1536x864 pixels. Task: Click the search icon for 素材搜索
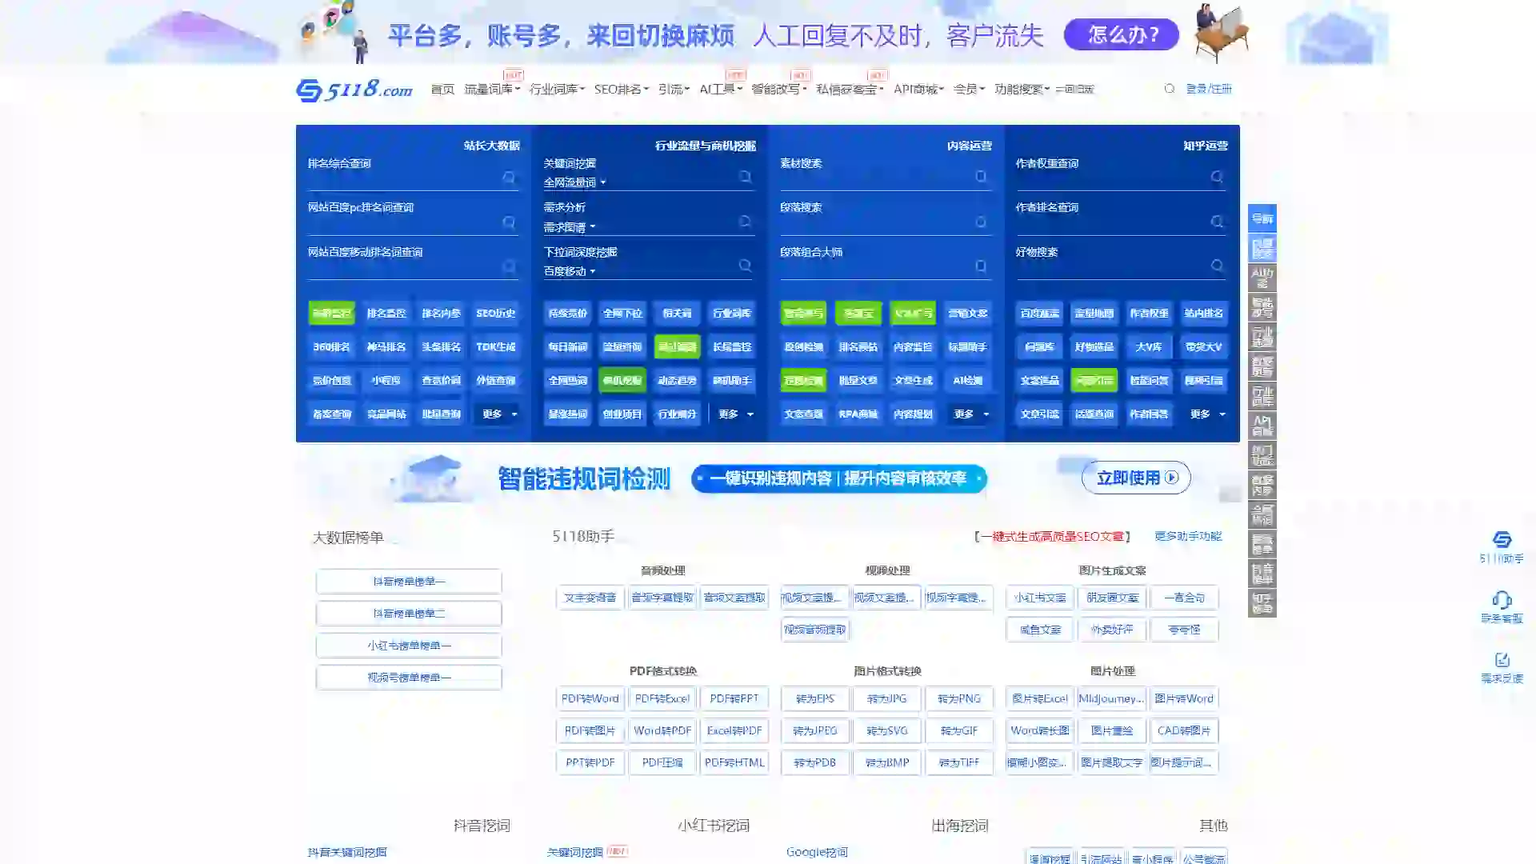click(981, 177)
